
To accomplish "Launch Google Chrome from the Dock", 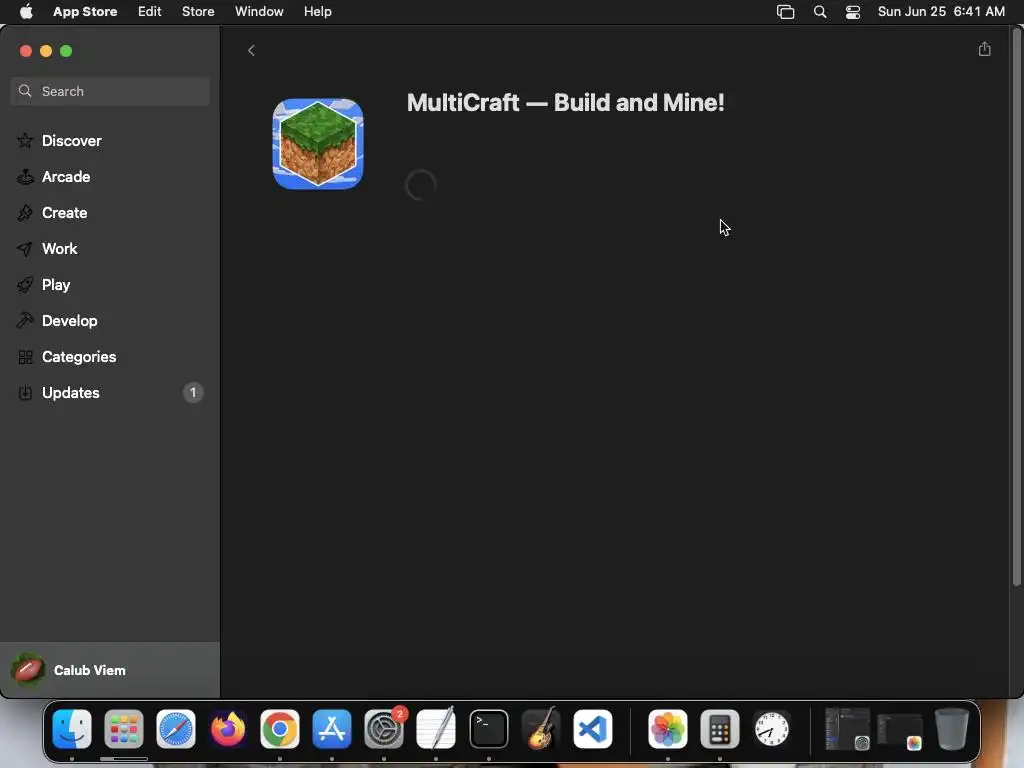I will (280, 728).
